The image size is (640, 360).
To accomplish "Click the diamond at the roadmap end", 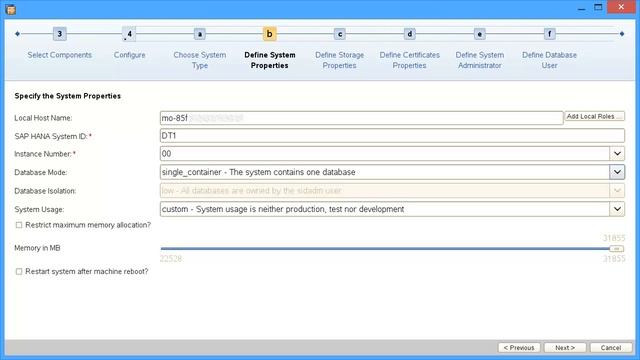I will tap(622, 34).
